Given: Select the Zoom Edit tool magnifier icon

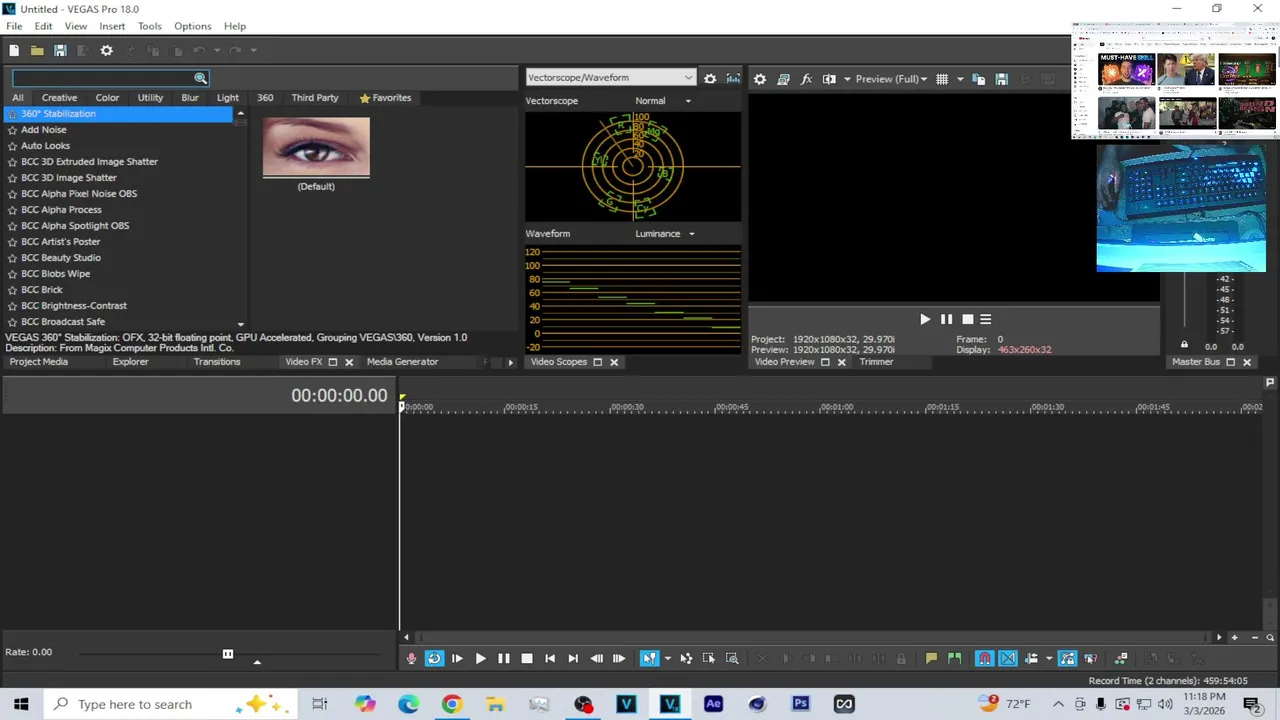Looking at the screenshot, I should [732, 658].
